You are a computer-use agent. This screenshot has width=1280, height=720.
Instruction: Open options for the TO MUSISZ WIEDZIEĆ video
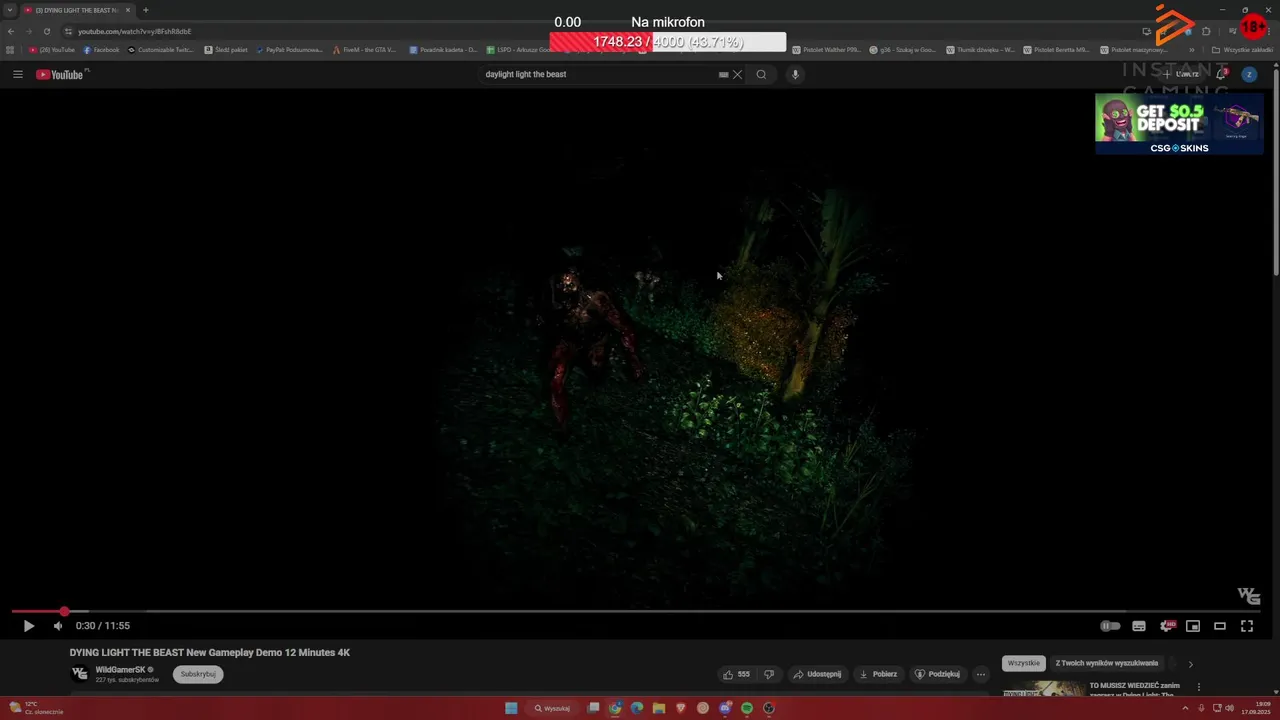pos(1199,687)
